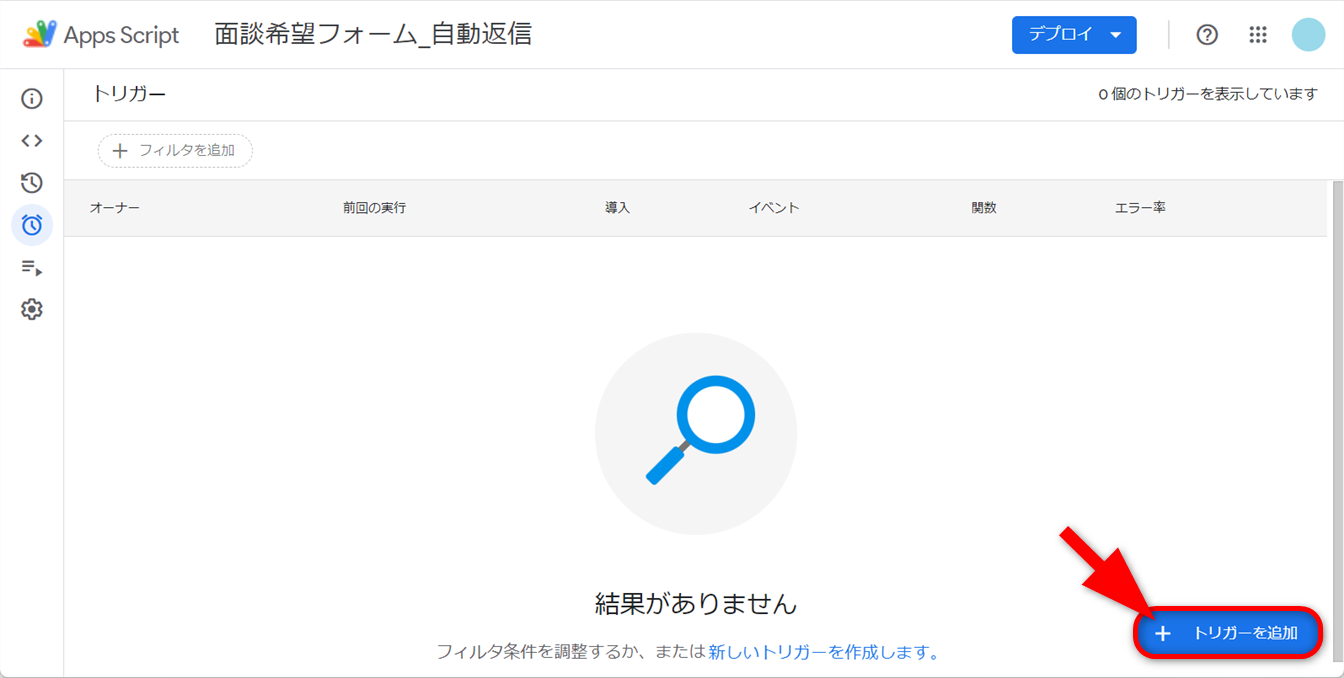Screen dimensions: 1344x678
Task: Click the オーナー column header
Action: 115,208
